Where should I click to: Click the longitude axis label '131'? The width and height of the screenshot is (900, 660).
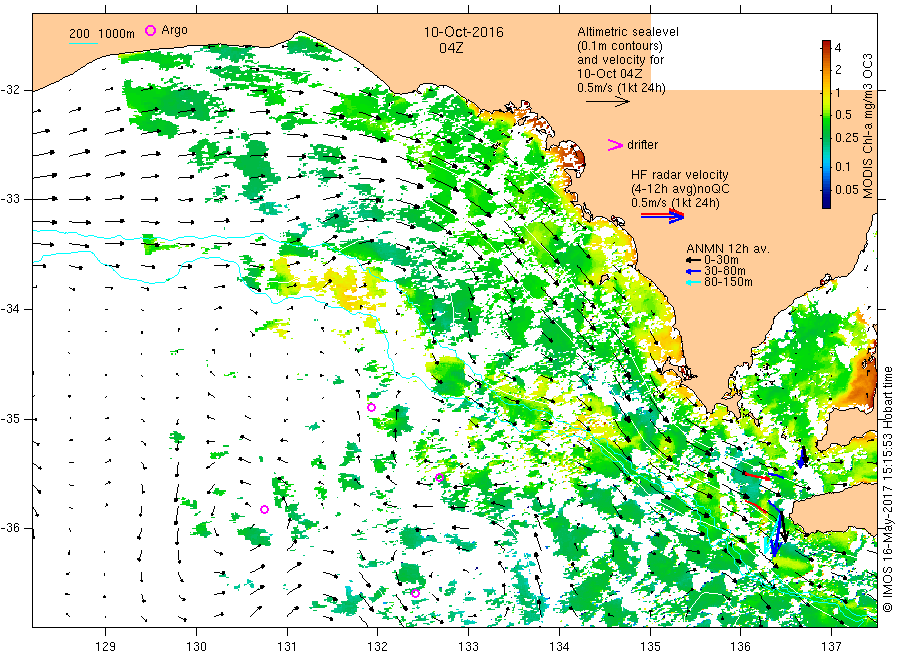click(287, 647)
